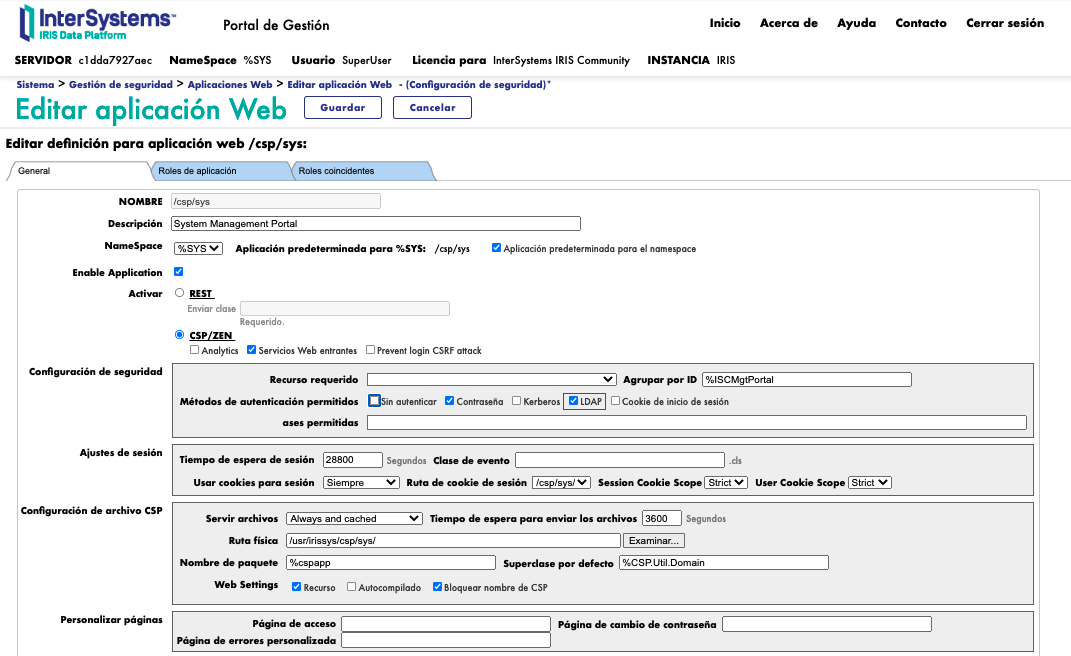Expand Usar cookies para sesión dropdown

(361, 483)
